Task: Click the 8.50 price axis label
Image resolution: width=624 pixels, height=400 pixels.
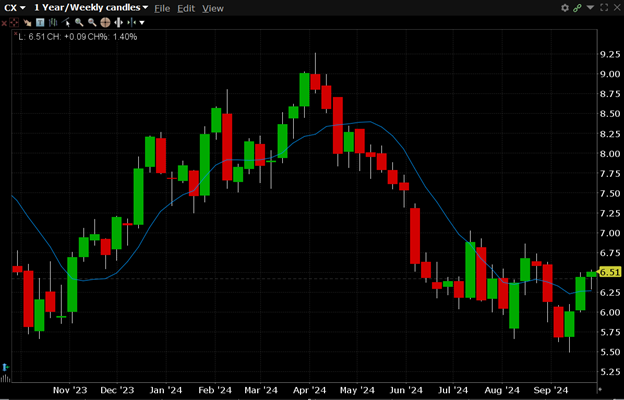Action: point(610,114)
